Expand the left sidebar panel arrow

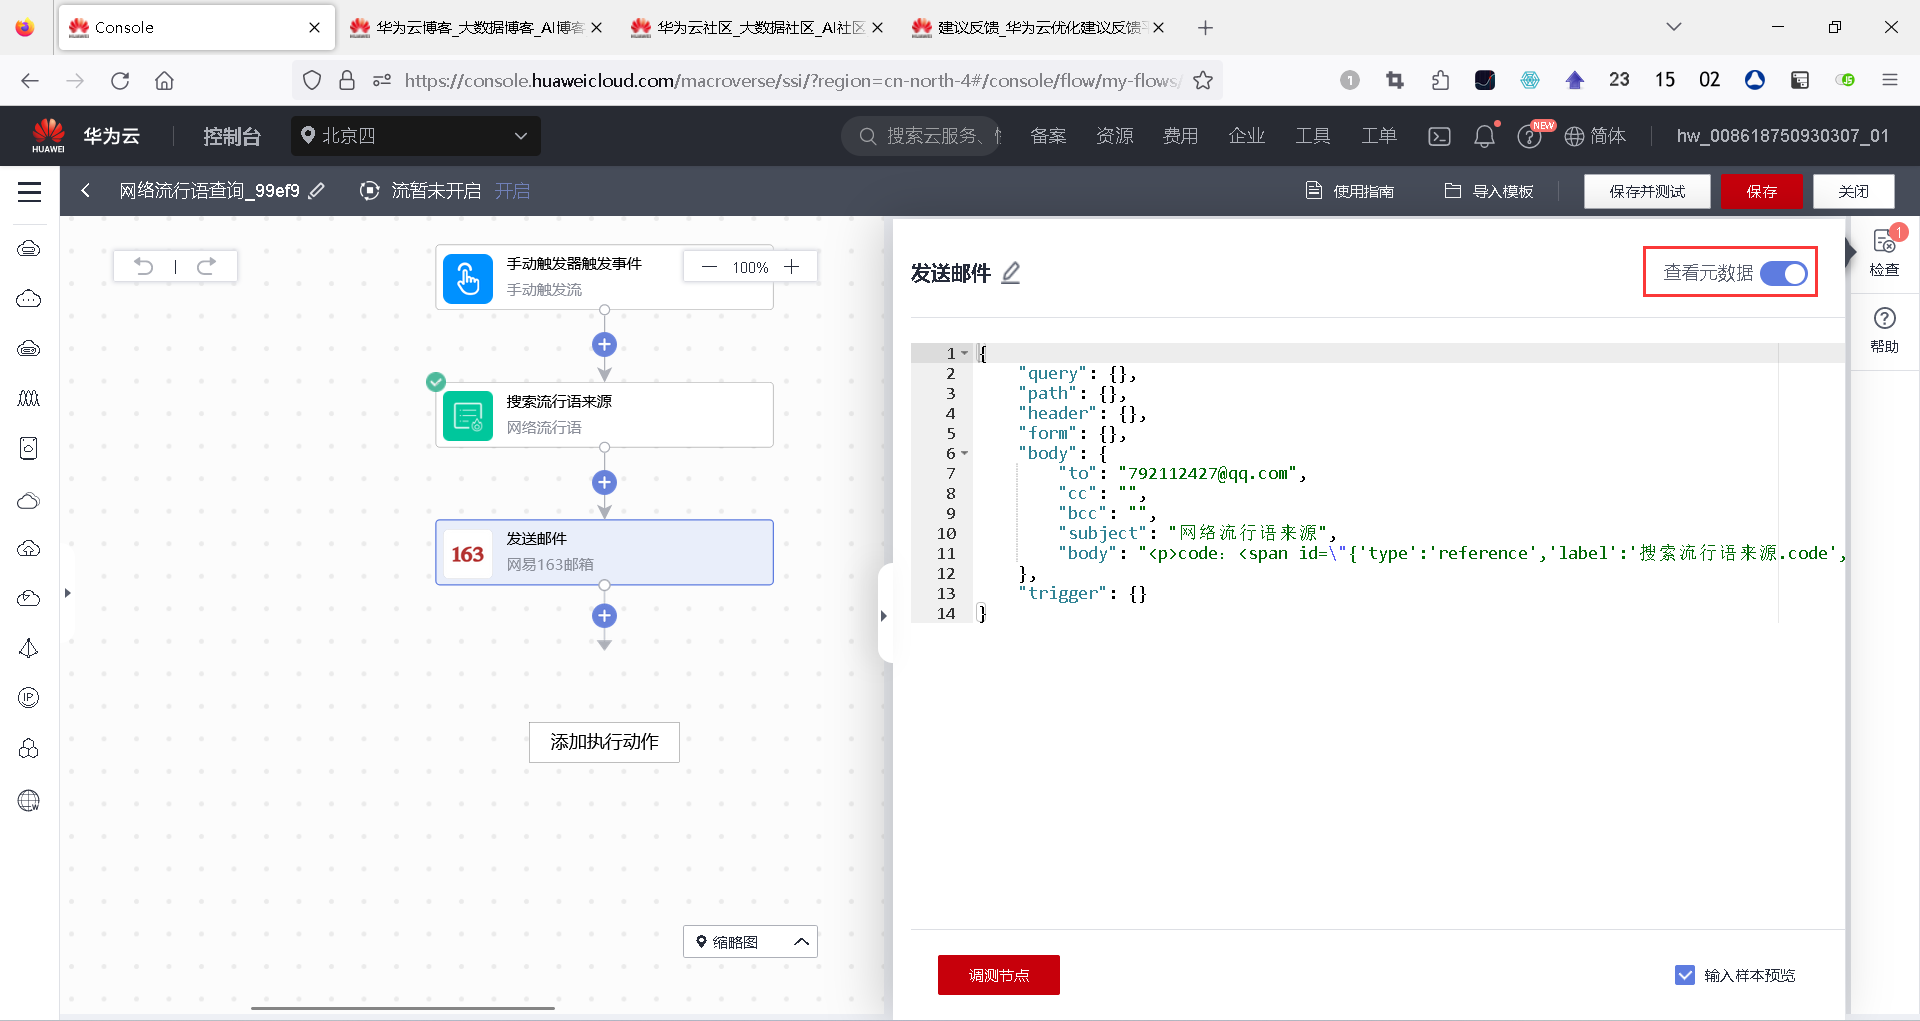pyautogui.click(x=67, y=593)
